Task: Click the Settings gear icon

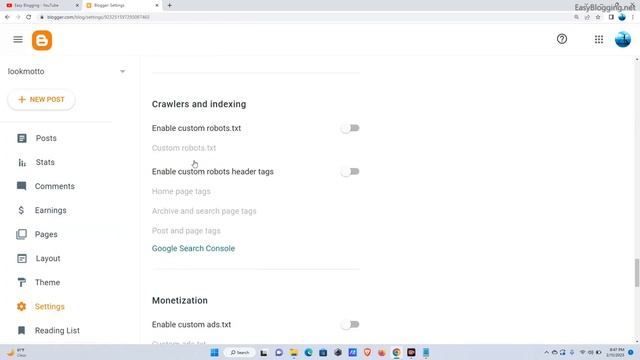Action: click(22, 307)
